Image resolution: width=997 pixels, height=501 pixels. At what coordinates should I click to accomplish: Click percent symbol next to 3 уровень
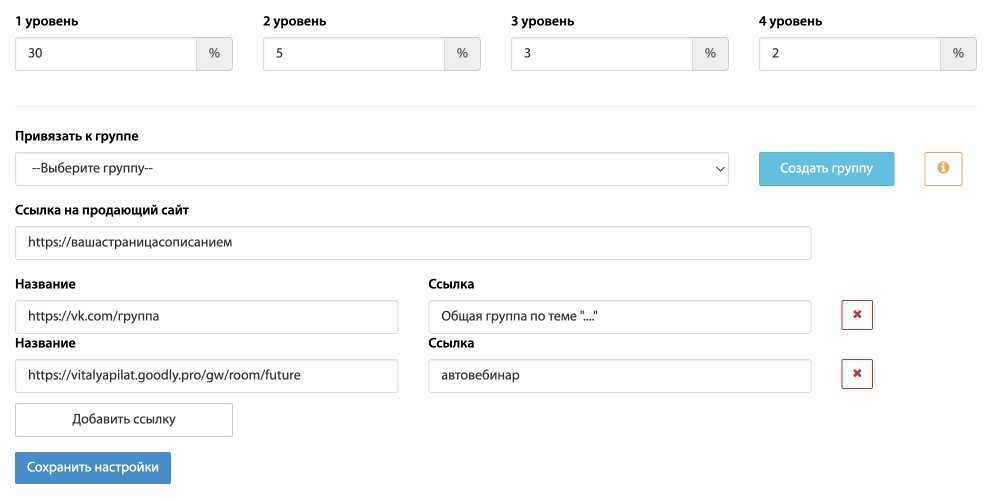(710, 53)
